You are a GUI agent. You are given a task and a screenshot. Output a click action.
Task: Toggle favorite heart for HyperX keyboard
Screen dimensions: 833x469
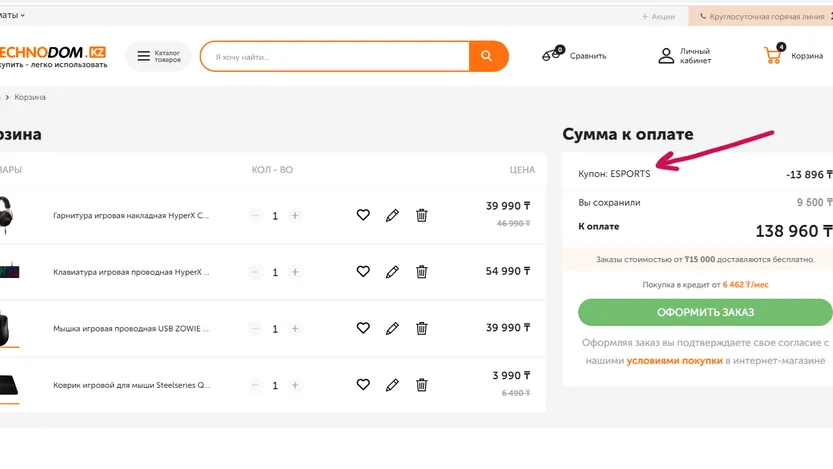363,272
